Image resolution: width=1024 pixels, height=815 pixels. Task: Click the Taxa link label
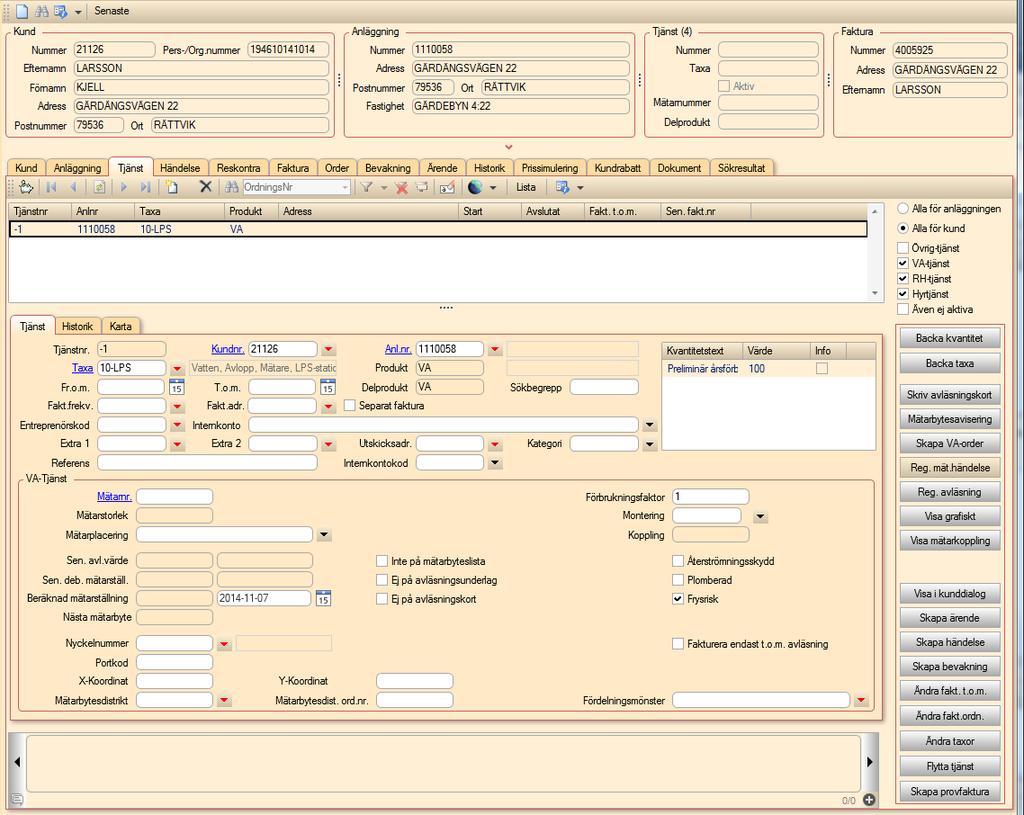(x=82, y=368)
